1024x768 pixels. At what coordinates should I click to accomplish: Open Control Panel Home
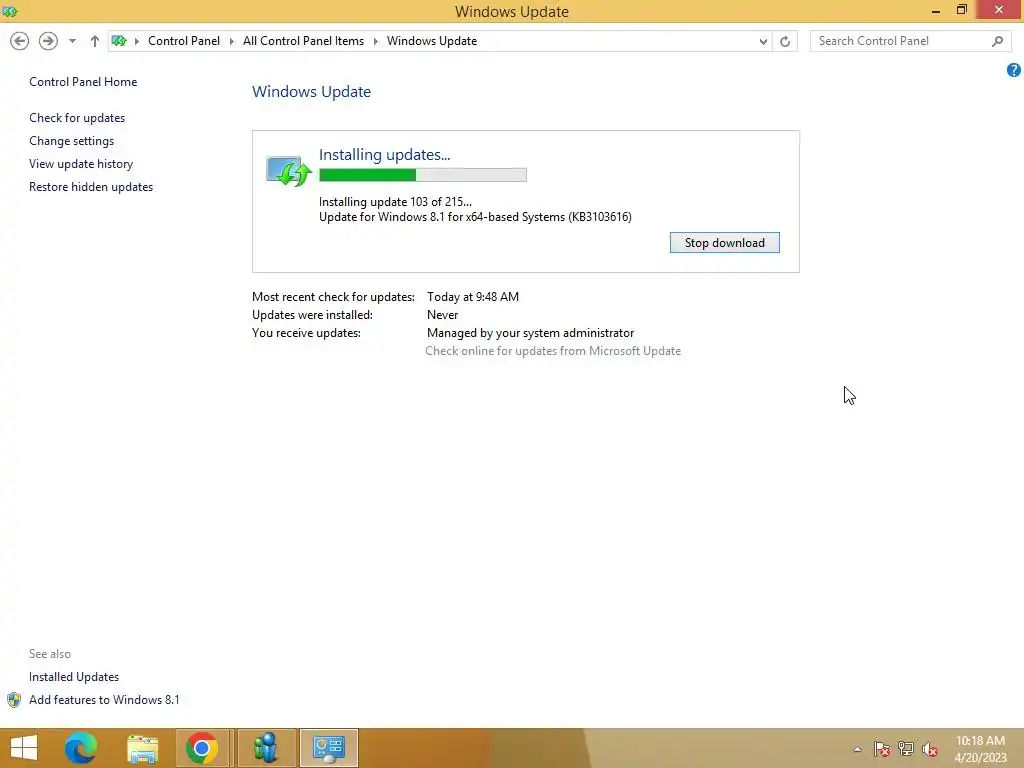pyautogui.click(x=83, y=82)
